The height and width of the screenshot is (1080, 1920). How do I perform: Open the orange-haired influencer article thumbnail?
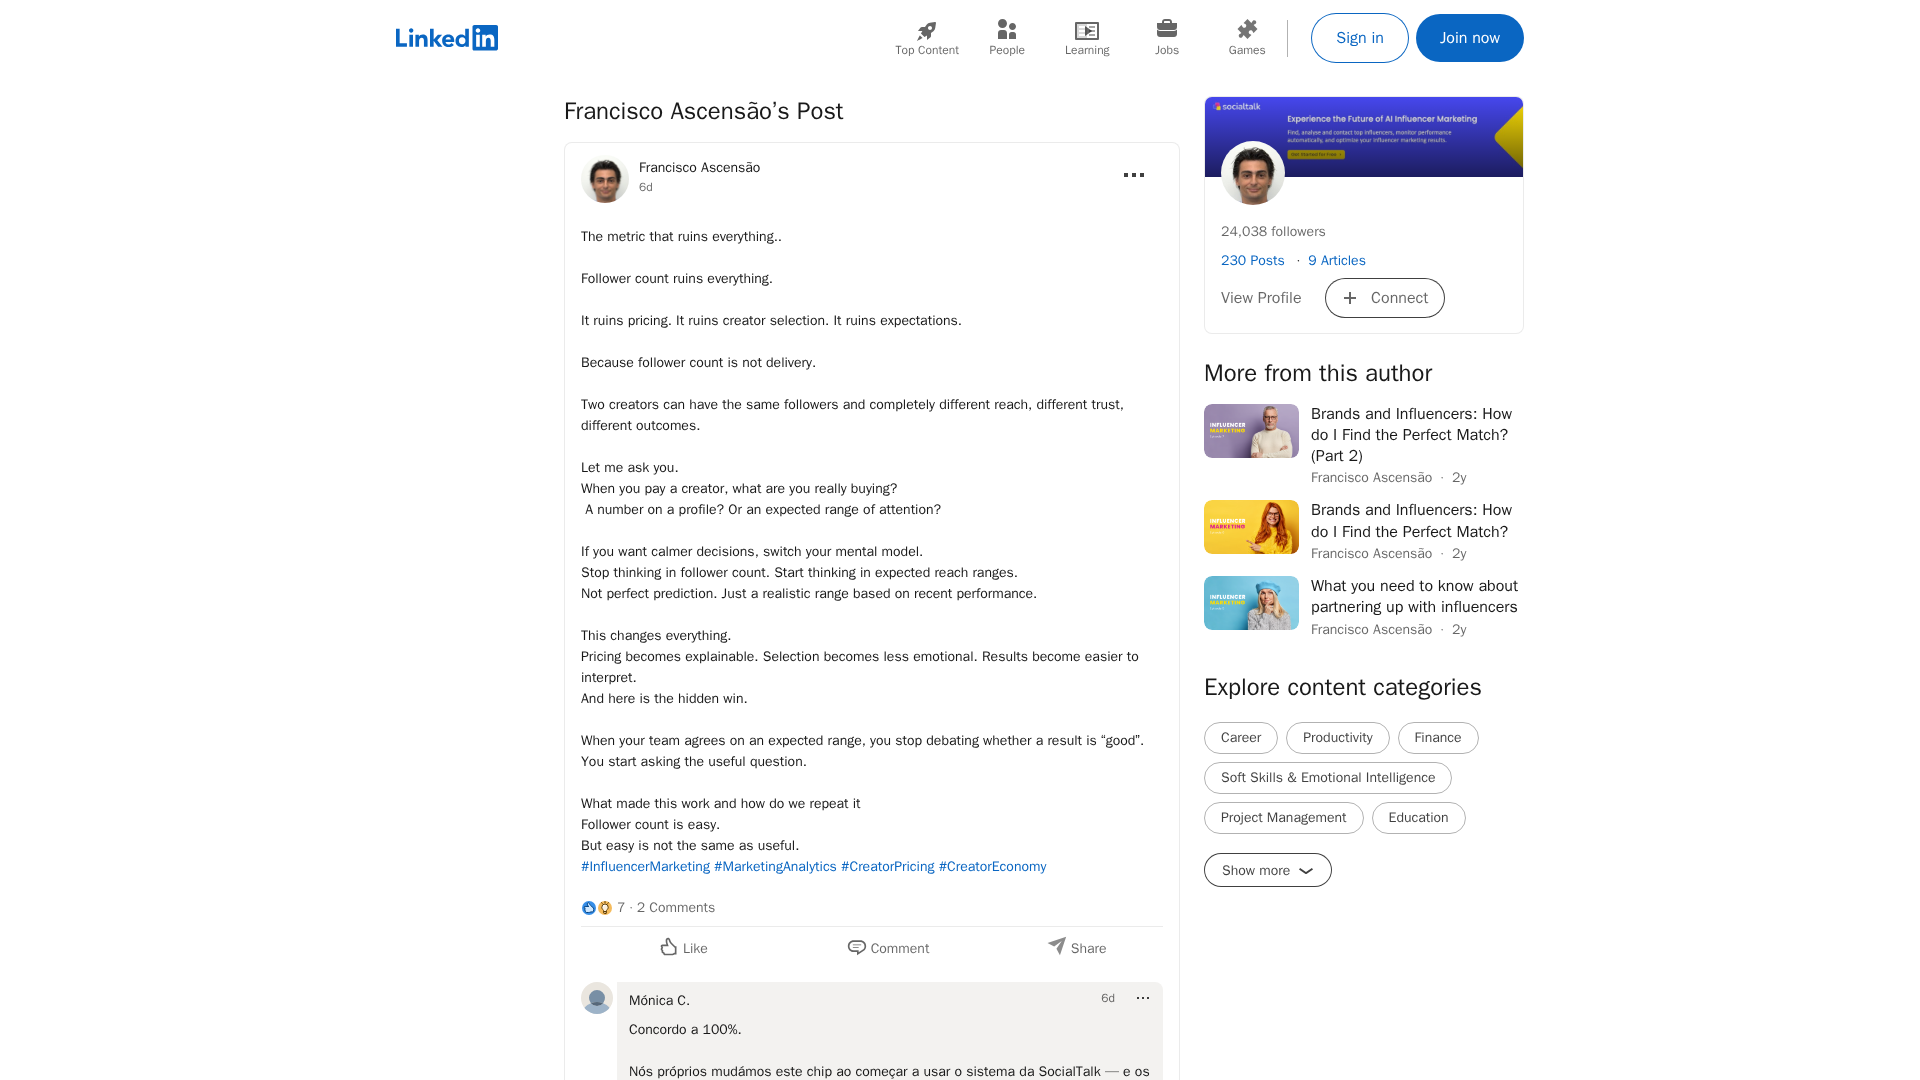tap(1251, 527)
